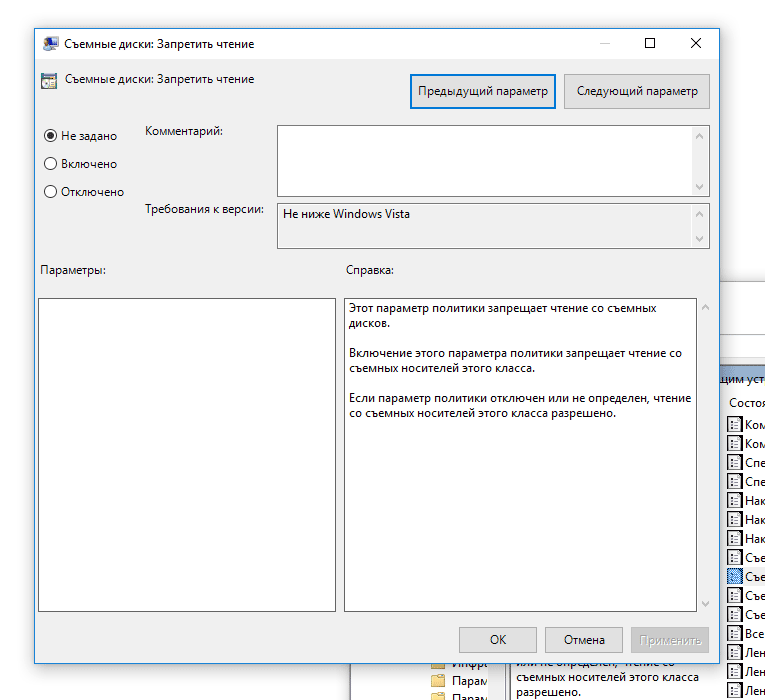This screenshot has height=700, width=765.
Task: Click the down arrow of the comment box scrollbar
Action: point(700,187)
